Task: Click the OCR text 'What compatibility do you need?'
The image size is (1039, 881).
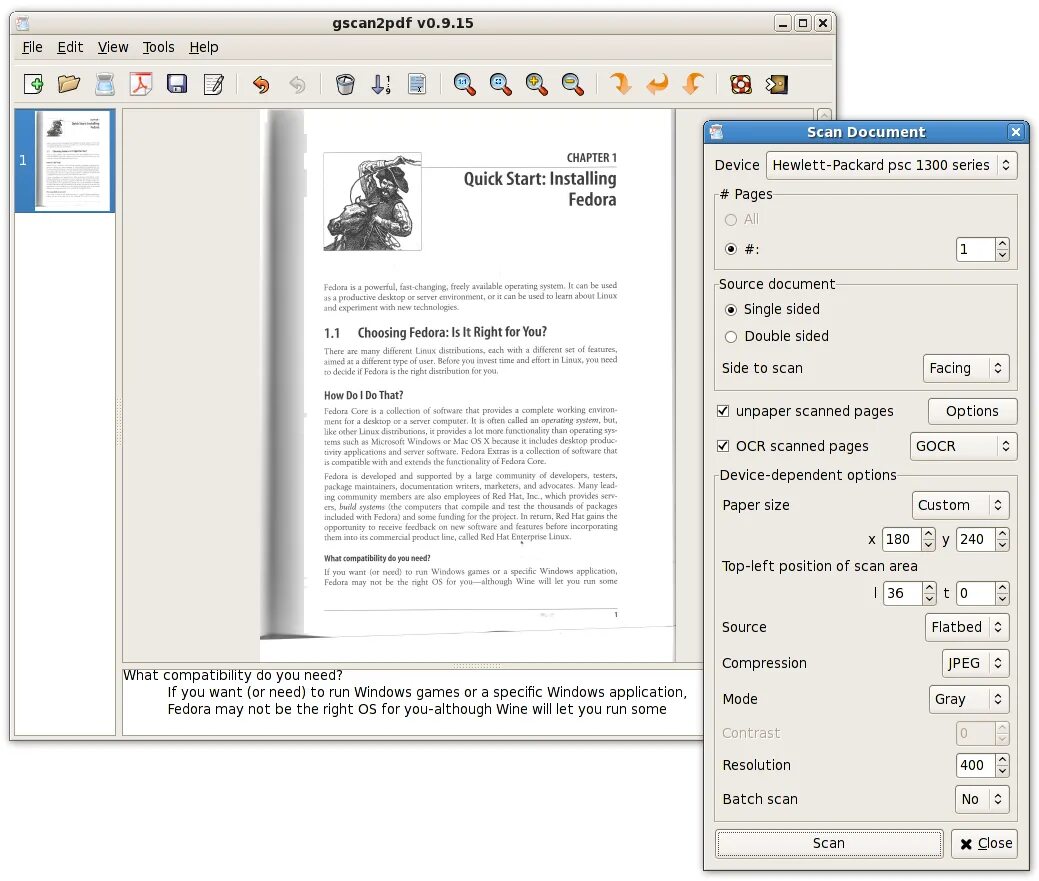Action: pyautogui.click(x=233, y=675)
